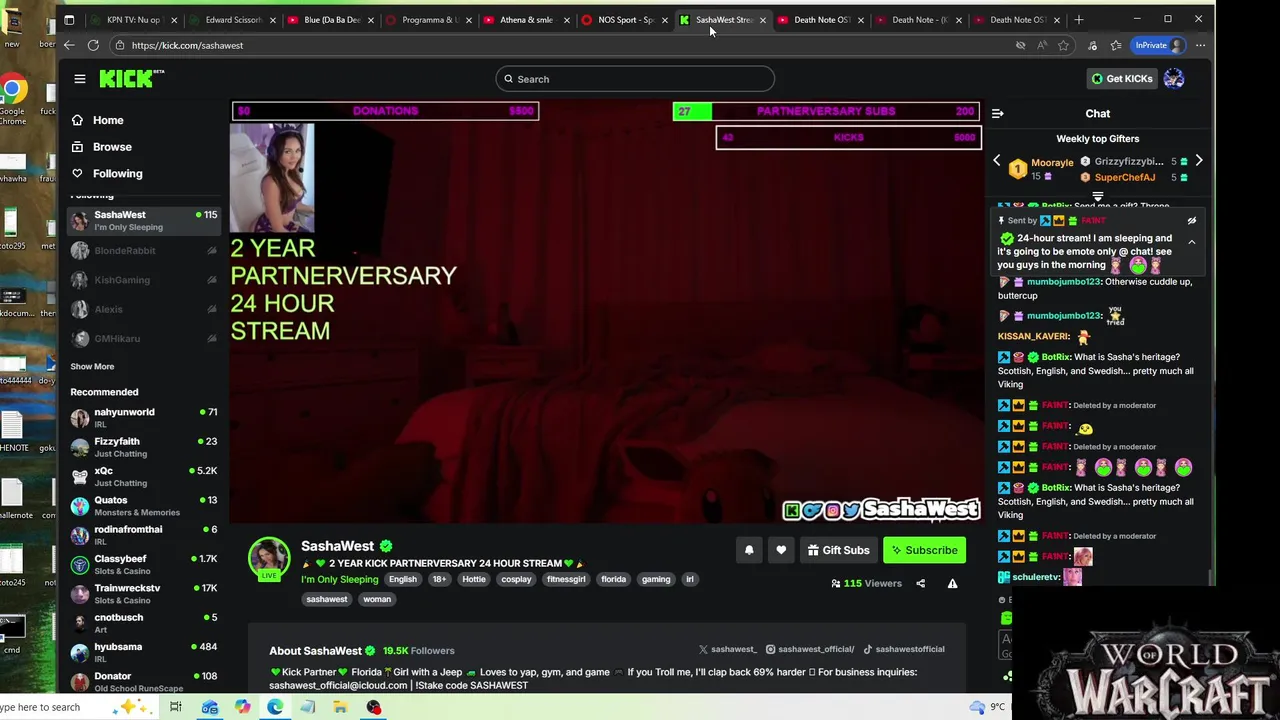Switch to the KPN TV tab
This screenshot has height=720, width=1280.
coord(132,20)
